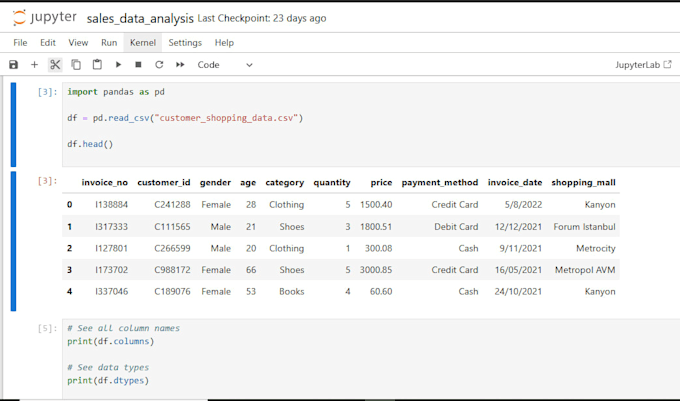680x401 pixels.
Task: Click inside the import pandas code cell
Action: (371, 124)
